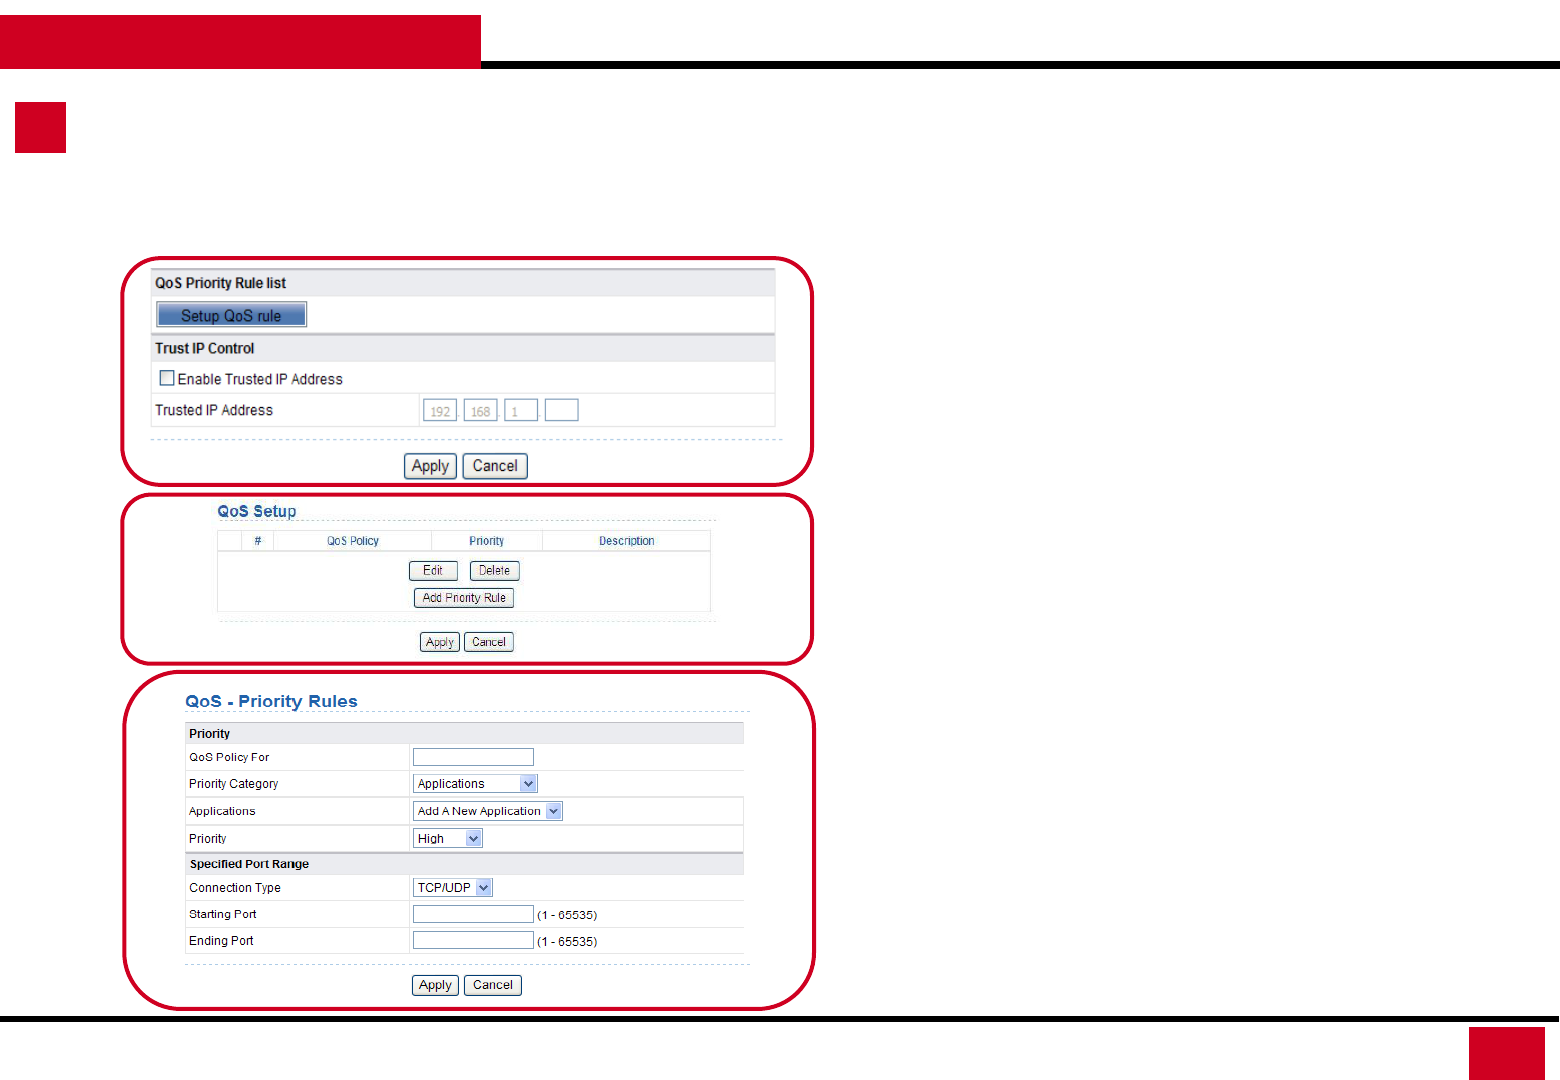This screenshot has height=1080, width=1560.
Task: Click the Trust IP Control heading
Action: [x=204, y=348]
